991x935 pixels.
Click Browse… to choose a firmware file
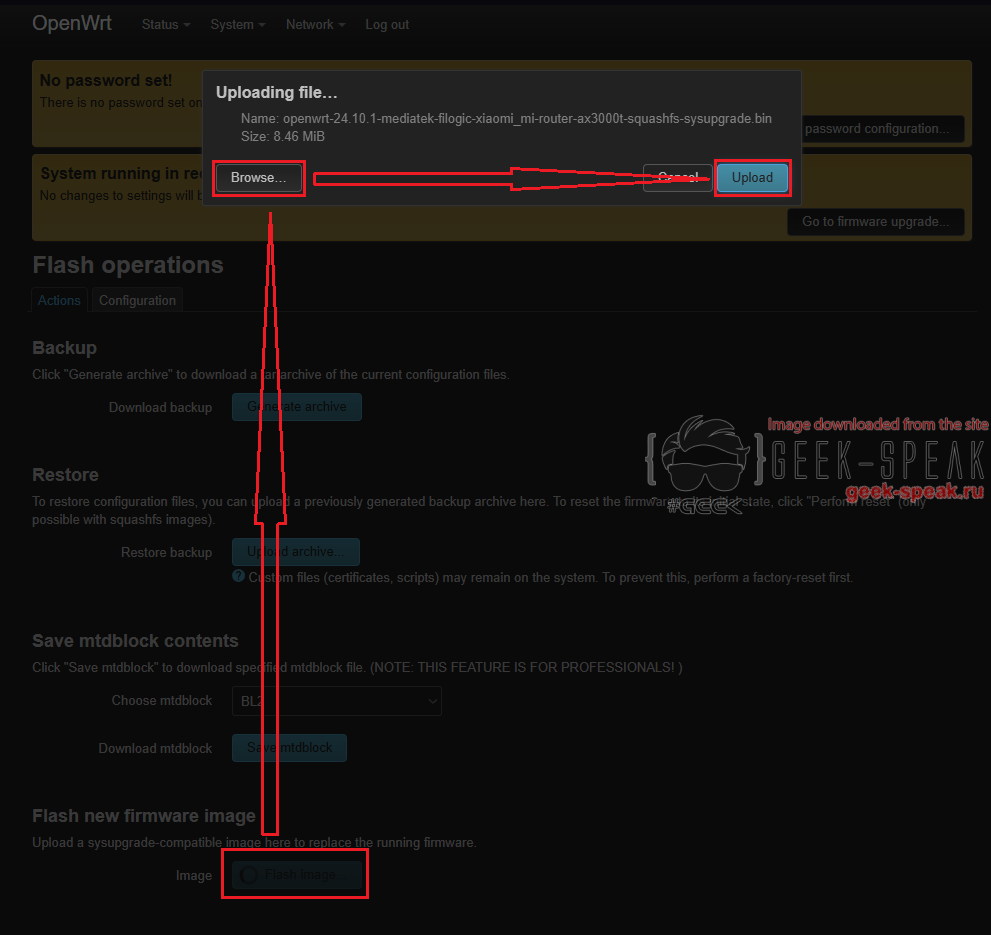click(x=258, y=178)
